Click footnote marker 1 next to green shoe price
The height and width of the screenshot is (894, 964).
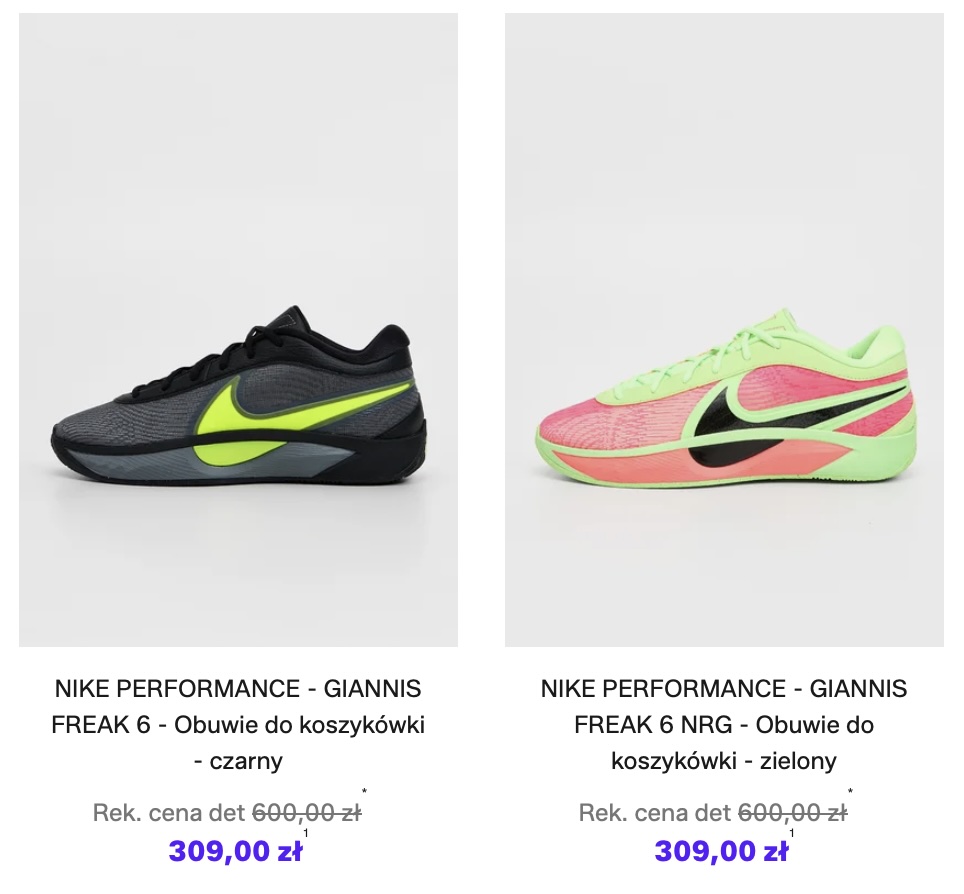(792, 833)
